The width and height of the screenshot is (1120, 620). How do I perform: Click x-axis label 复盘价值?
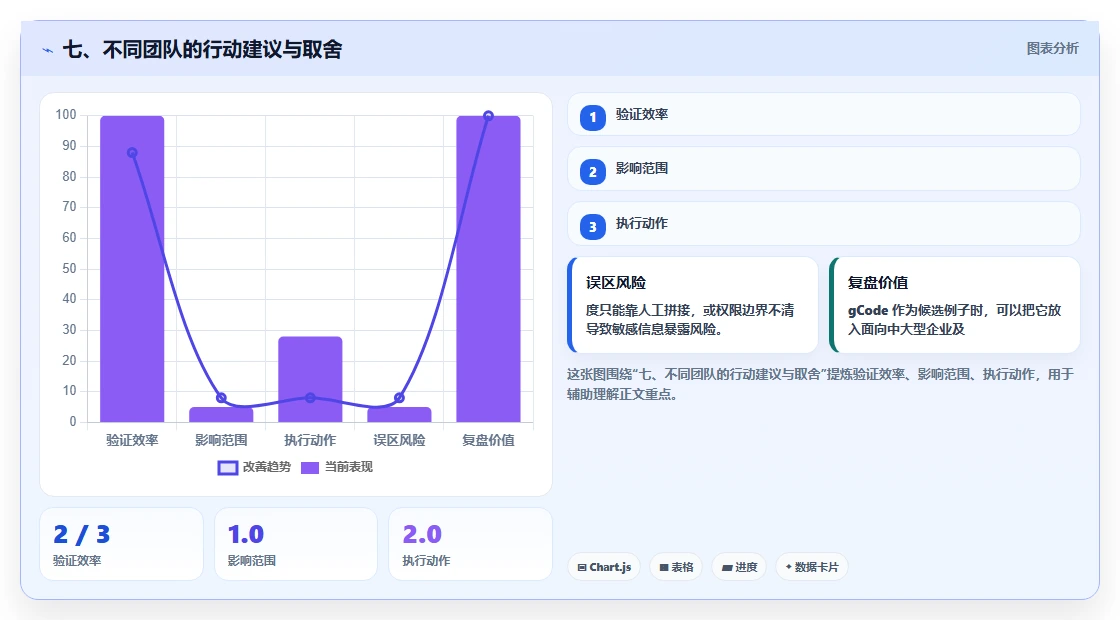tap(489, 440)
